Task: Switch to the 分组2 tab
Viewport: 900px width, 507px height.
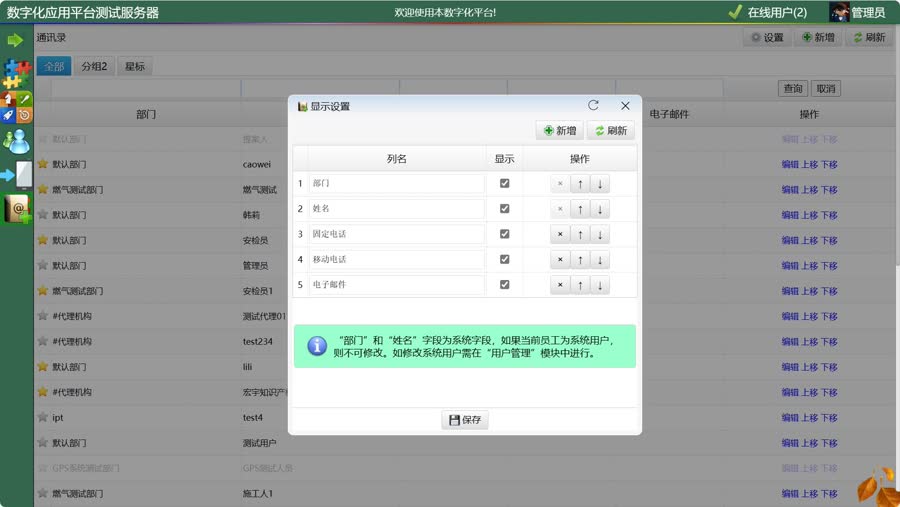Action: [x=94, y=67]
